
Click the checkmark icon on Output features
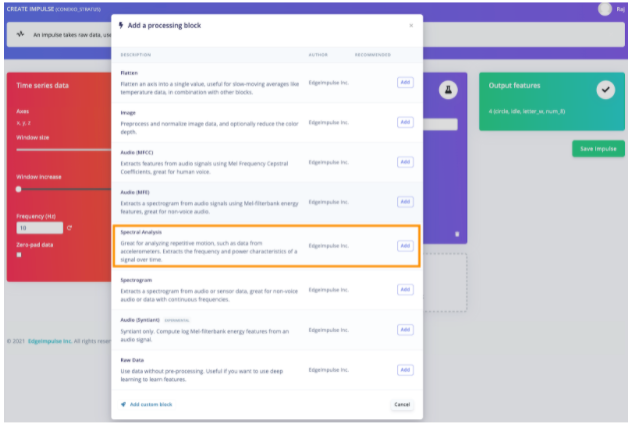[605, 89]
